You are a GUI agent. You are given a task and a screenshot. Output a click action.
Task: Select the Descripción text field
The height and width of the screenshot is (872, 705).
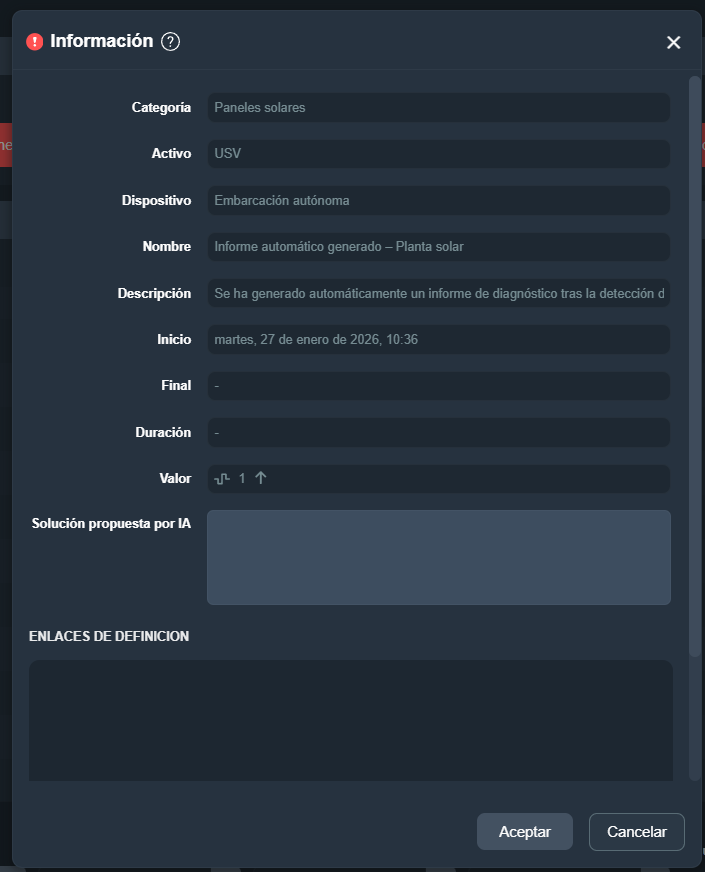click(x=439, y=293)
